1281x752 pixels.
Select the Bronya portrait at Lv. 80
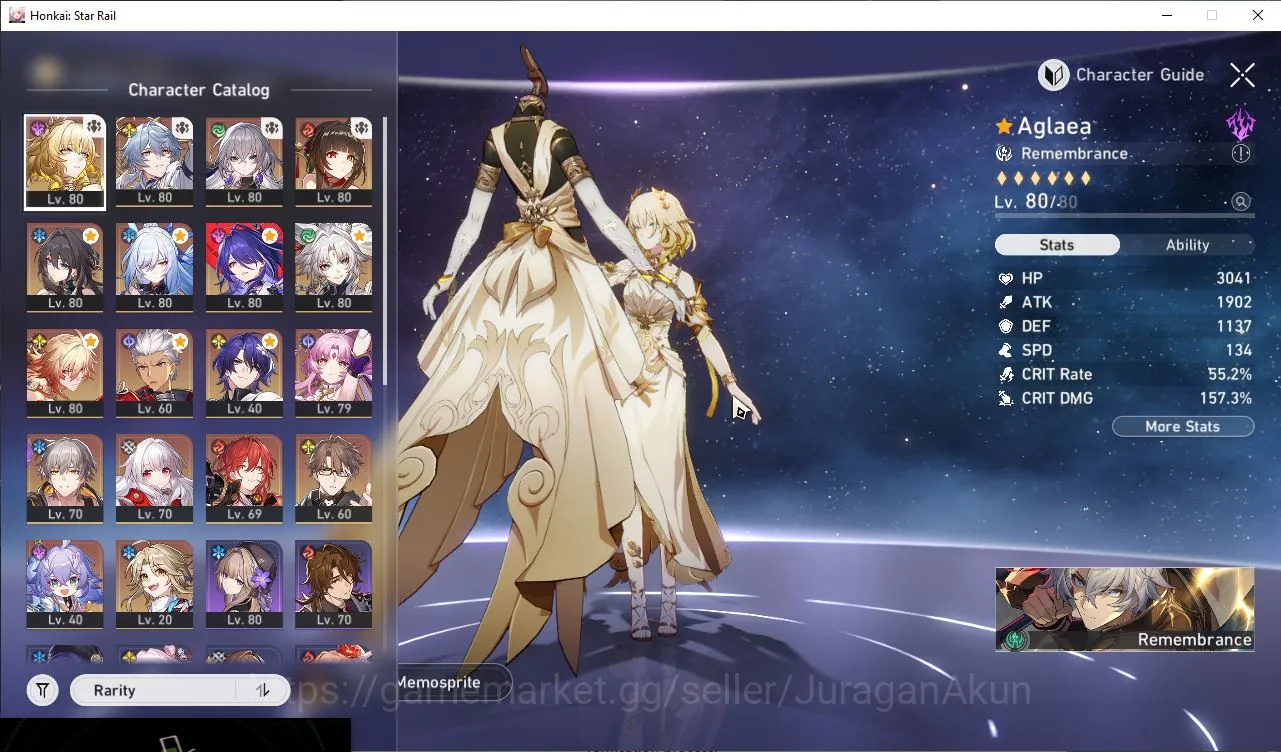(x=244, y=162)
